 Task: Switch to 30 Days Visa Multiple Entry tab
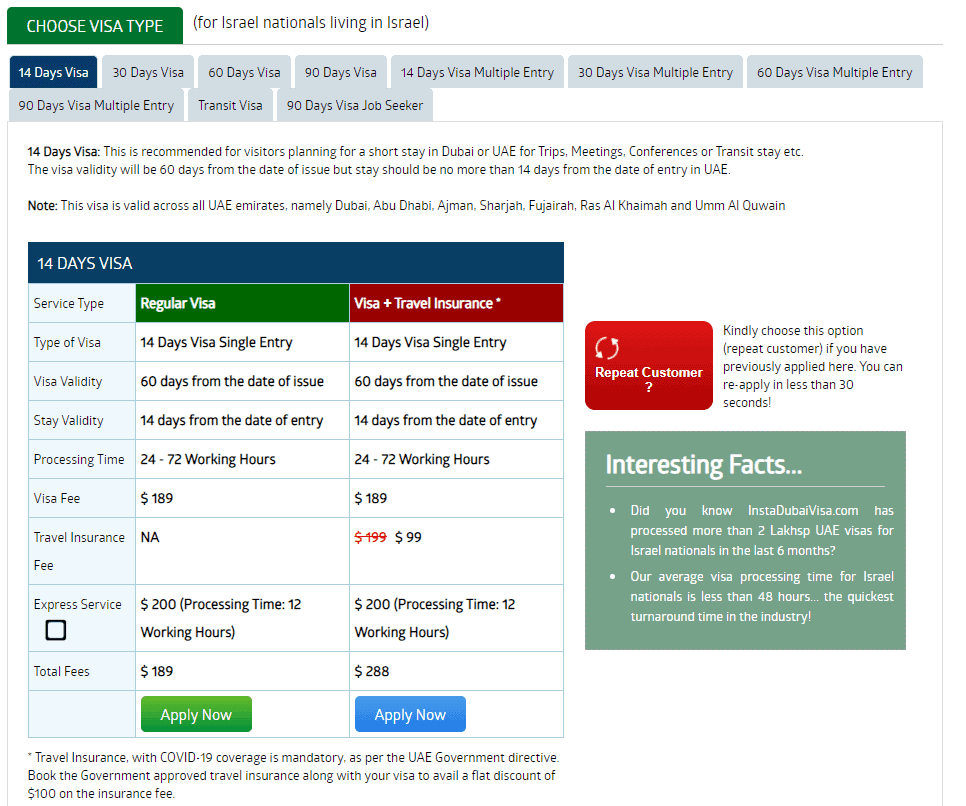click(x=655, y=72)
